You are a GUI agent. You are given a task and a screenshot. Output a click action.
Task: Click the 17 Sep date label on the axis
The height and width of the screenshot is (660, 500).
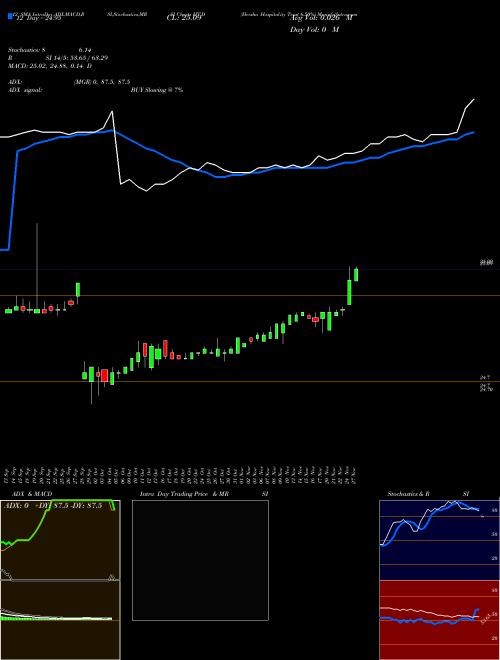[x=8, y=475]
